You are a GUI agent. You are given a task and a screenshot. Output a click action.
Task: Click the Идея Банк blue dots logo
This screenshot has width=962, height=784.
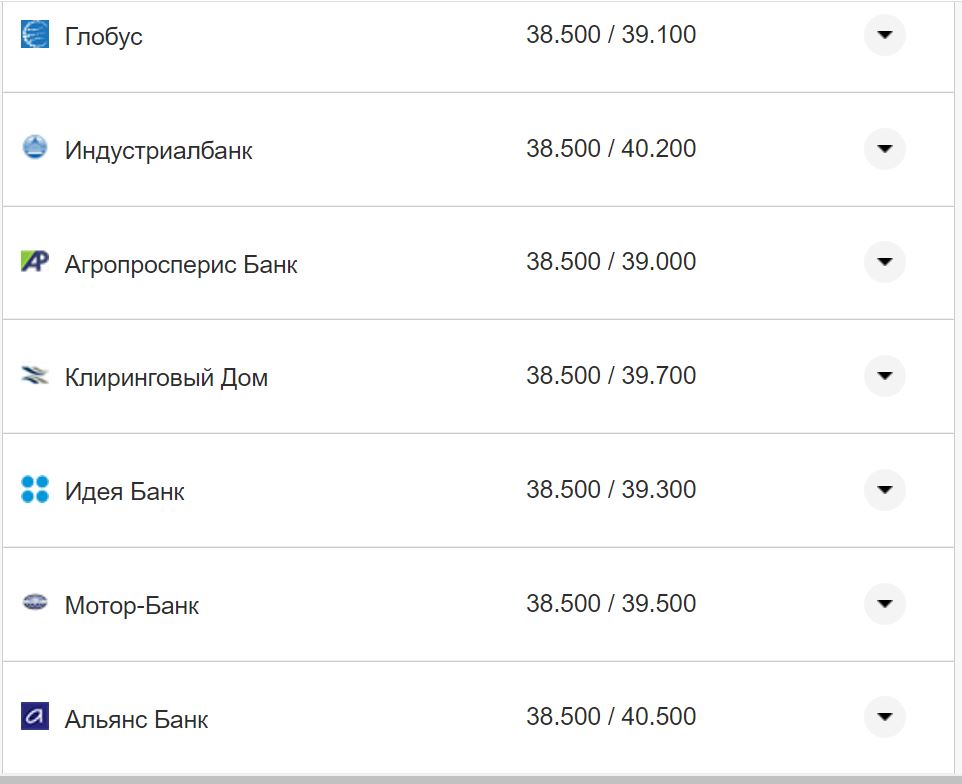click(x=34, y=490)
